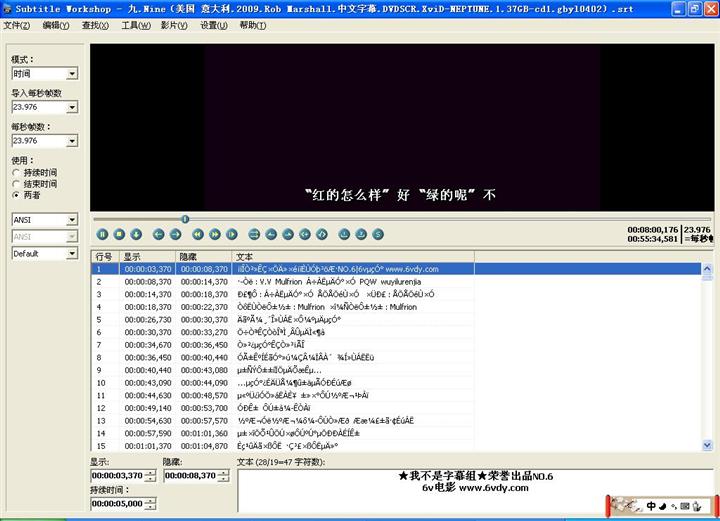Open the 文件 menu

[x=17, y=26]
